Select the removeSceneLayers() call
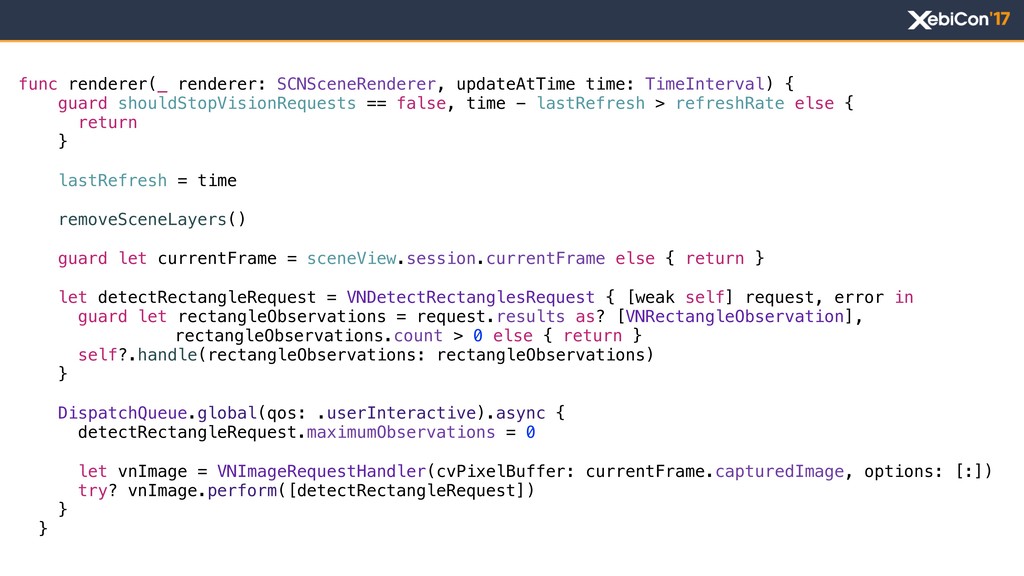1024x576 pixels. point(152,219)
